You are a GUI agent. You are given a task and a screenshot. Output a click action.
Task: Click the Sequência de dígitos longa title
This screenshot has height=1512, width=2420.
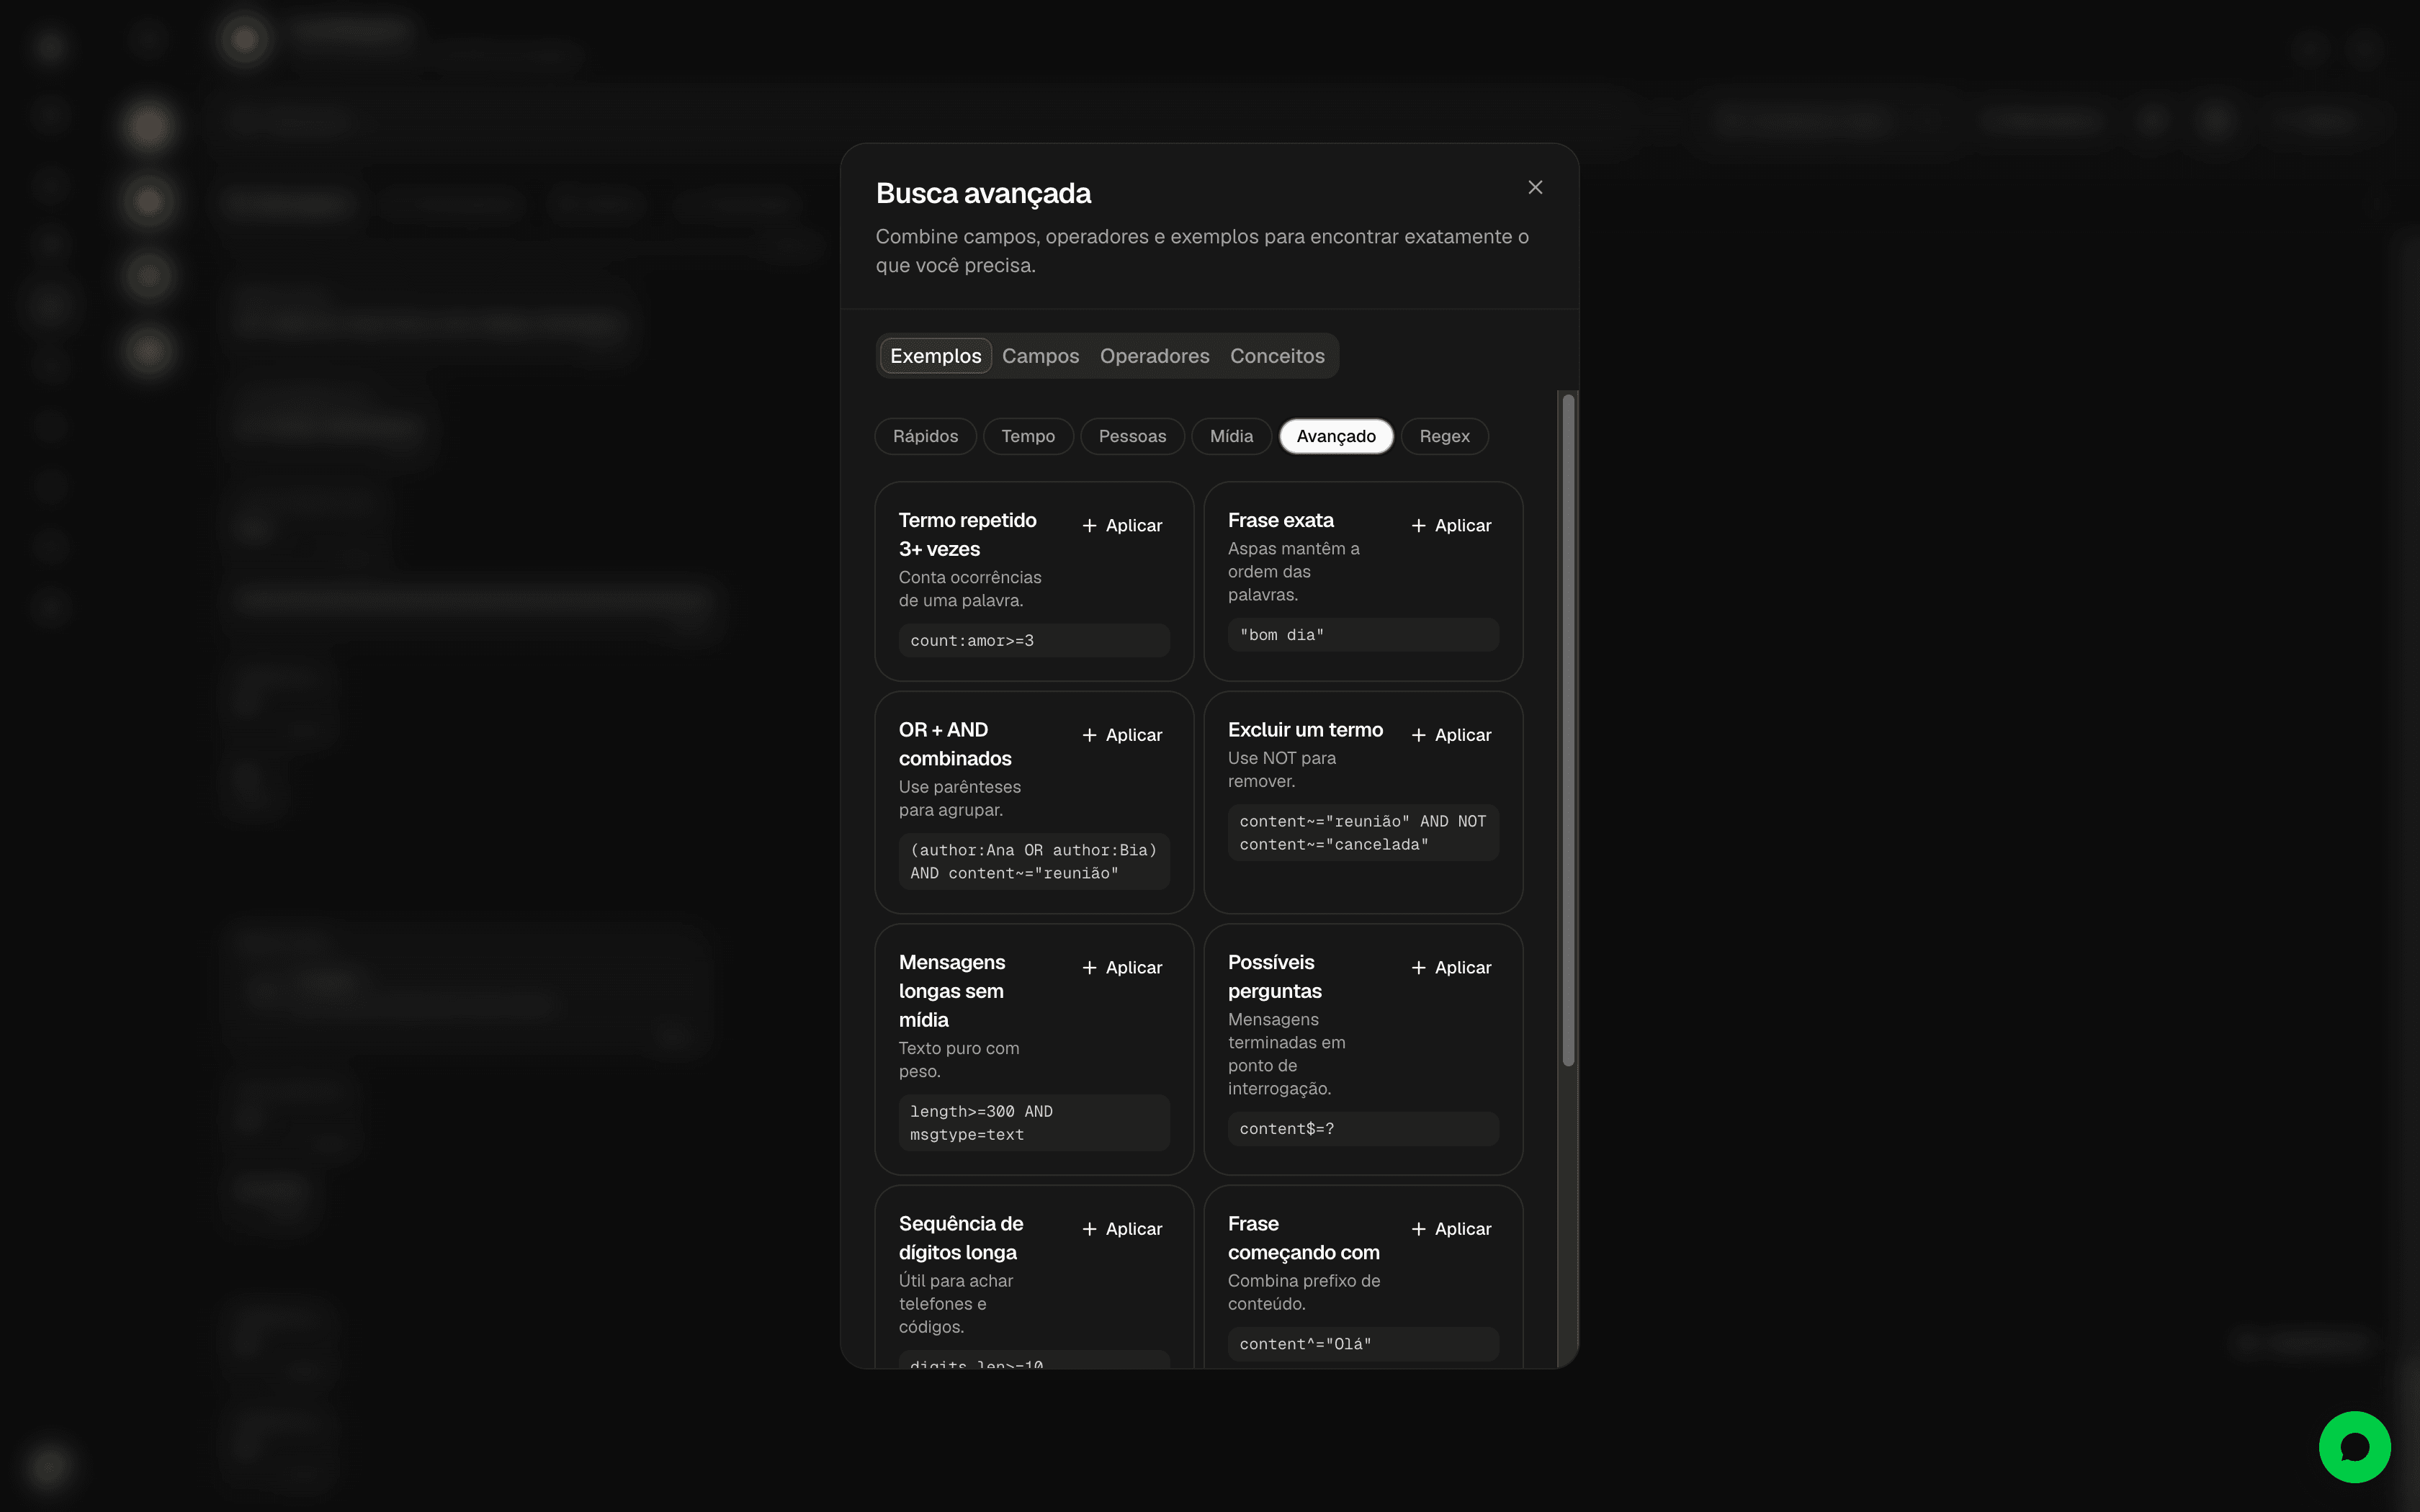(x=961, y=1238)
